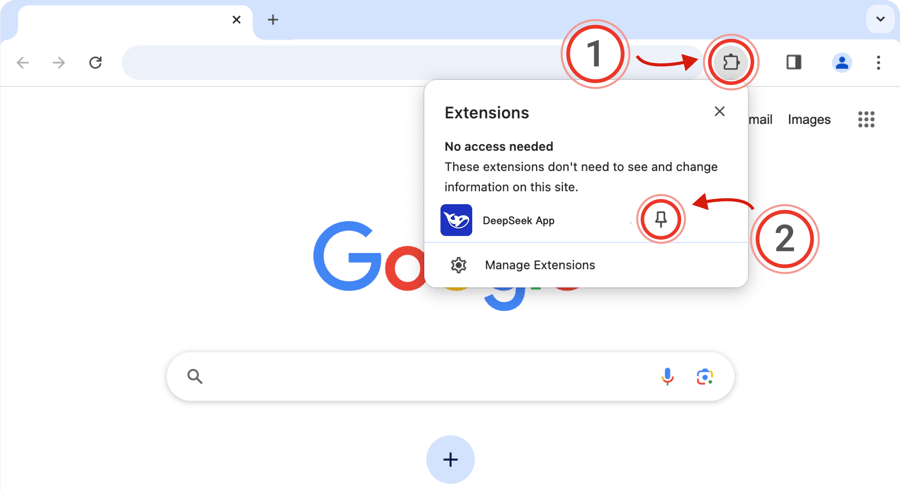900x499 pixels.
Task: Open the Gmail link
Action: pyautogui.click(x=760, y=119)
